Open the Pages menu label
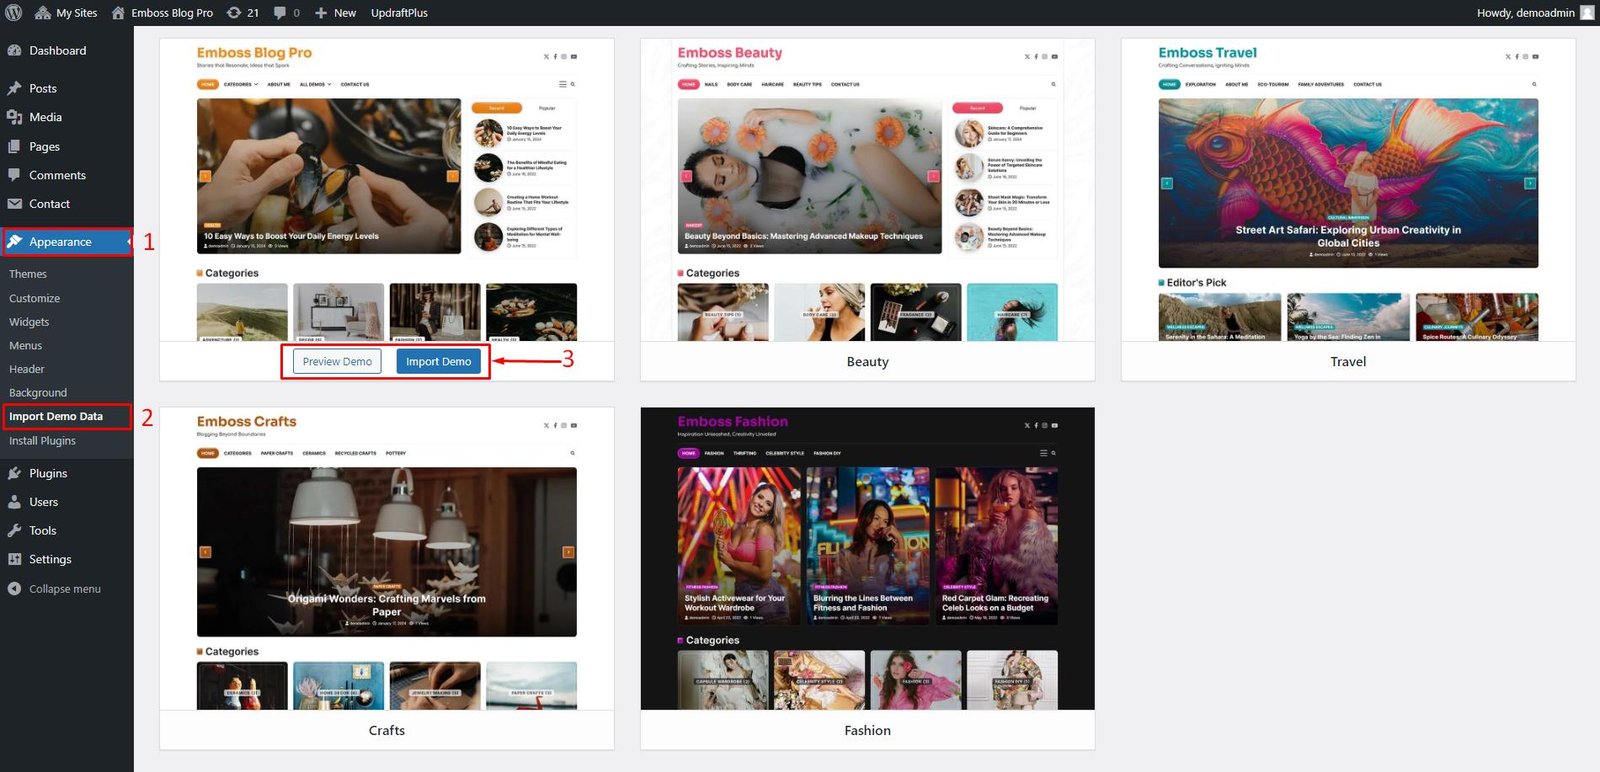The height and width of the screenshot is (772, 1600). 44,146
